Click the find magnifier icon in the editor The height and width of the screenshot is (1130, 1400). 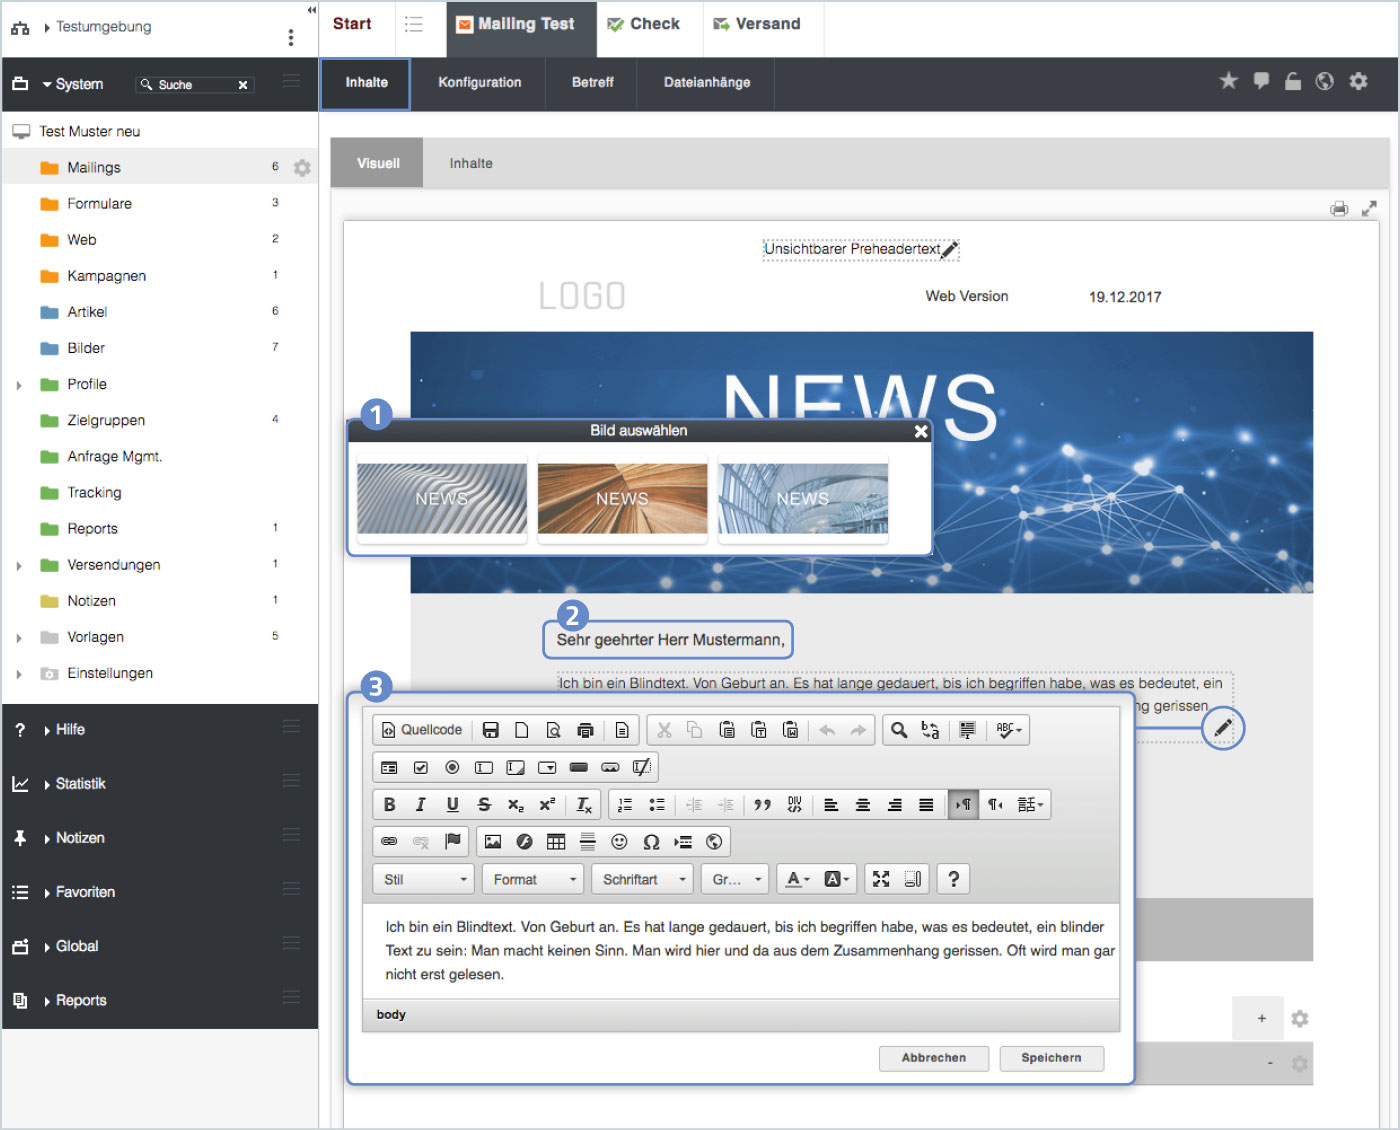pyautogui.click(x=899, y=730)
